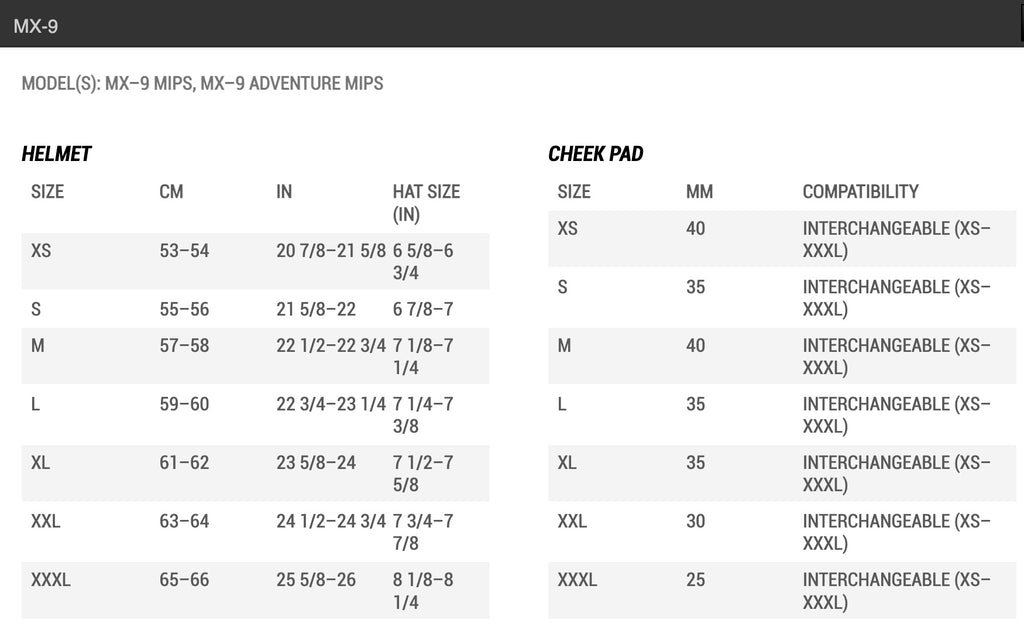
Task: Click the L size in cheek pad table
Action: pos(562,404)
